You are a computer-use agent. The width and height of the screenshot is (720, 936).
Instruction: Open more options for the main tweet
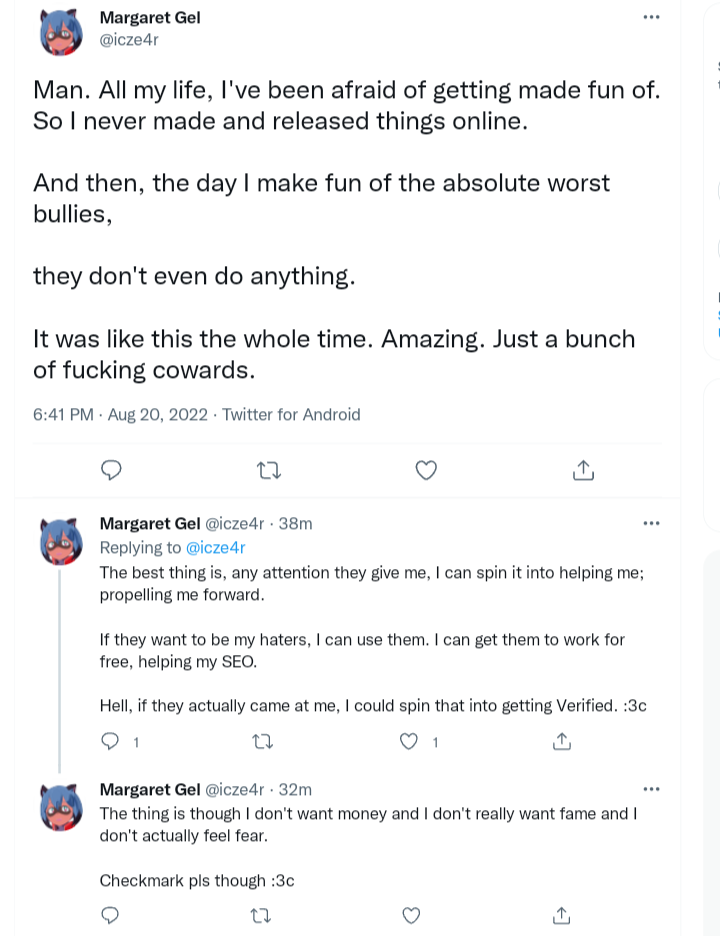click(651, 17)
